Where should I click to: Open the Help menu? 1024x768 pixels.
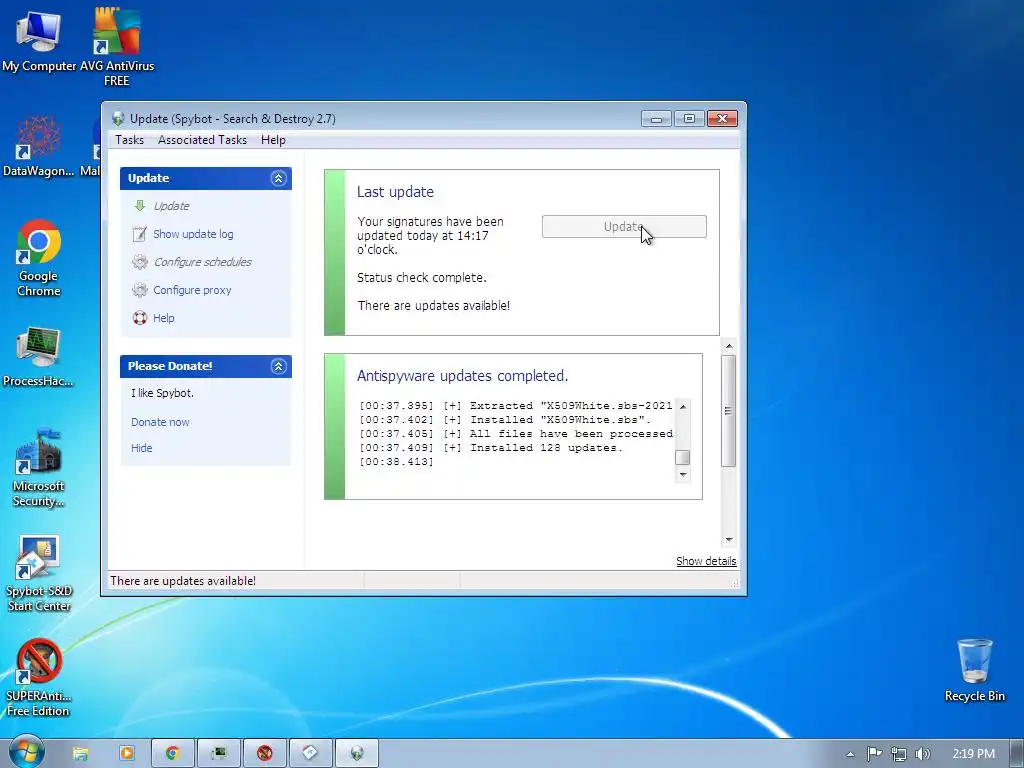(x=273, y=140)
